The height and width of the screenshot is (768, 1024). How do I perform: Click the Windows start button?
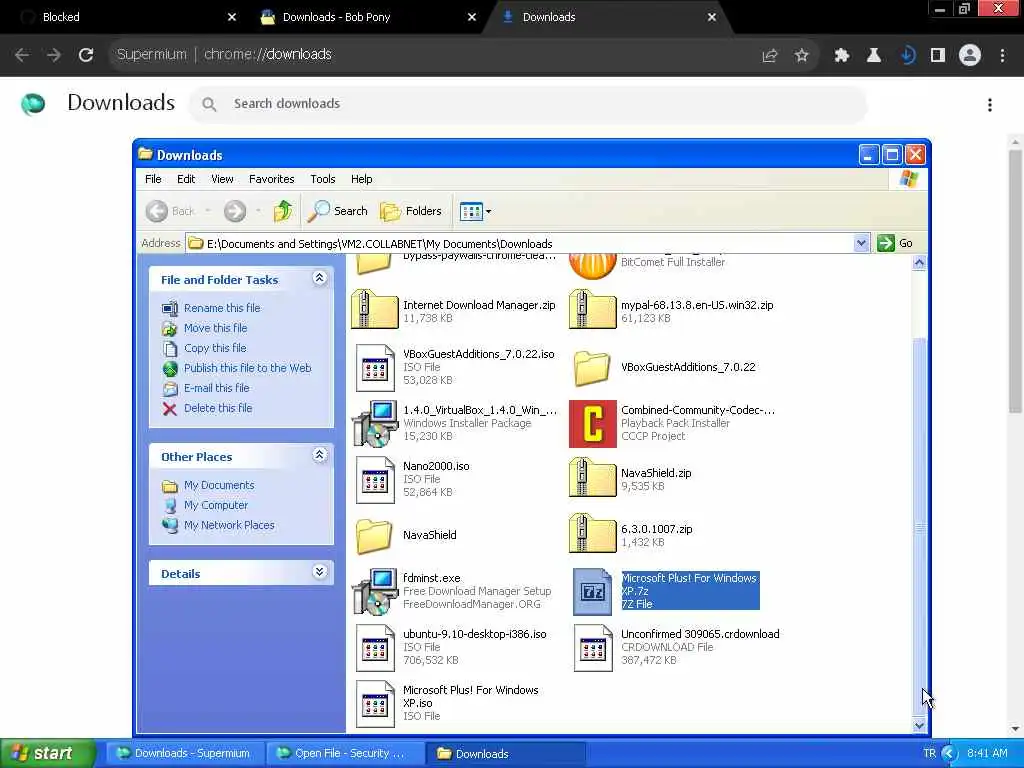pos(47,753)
